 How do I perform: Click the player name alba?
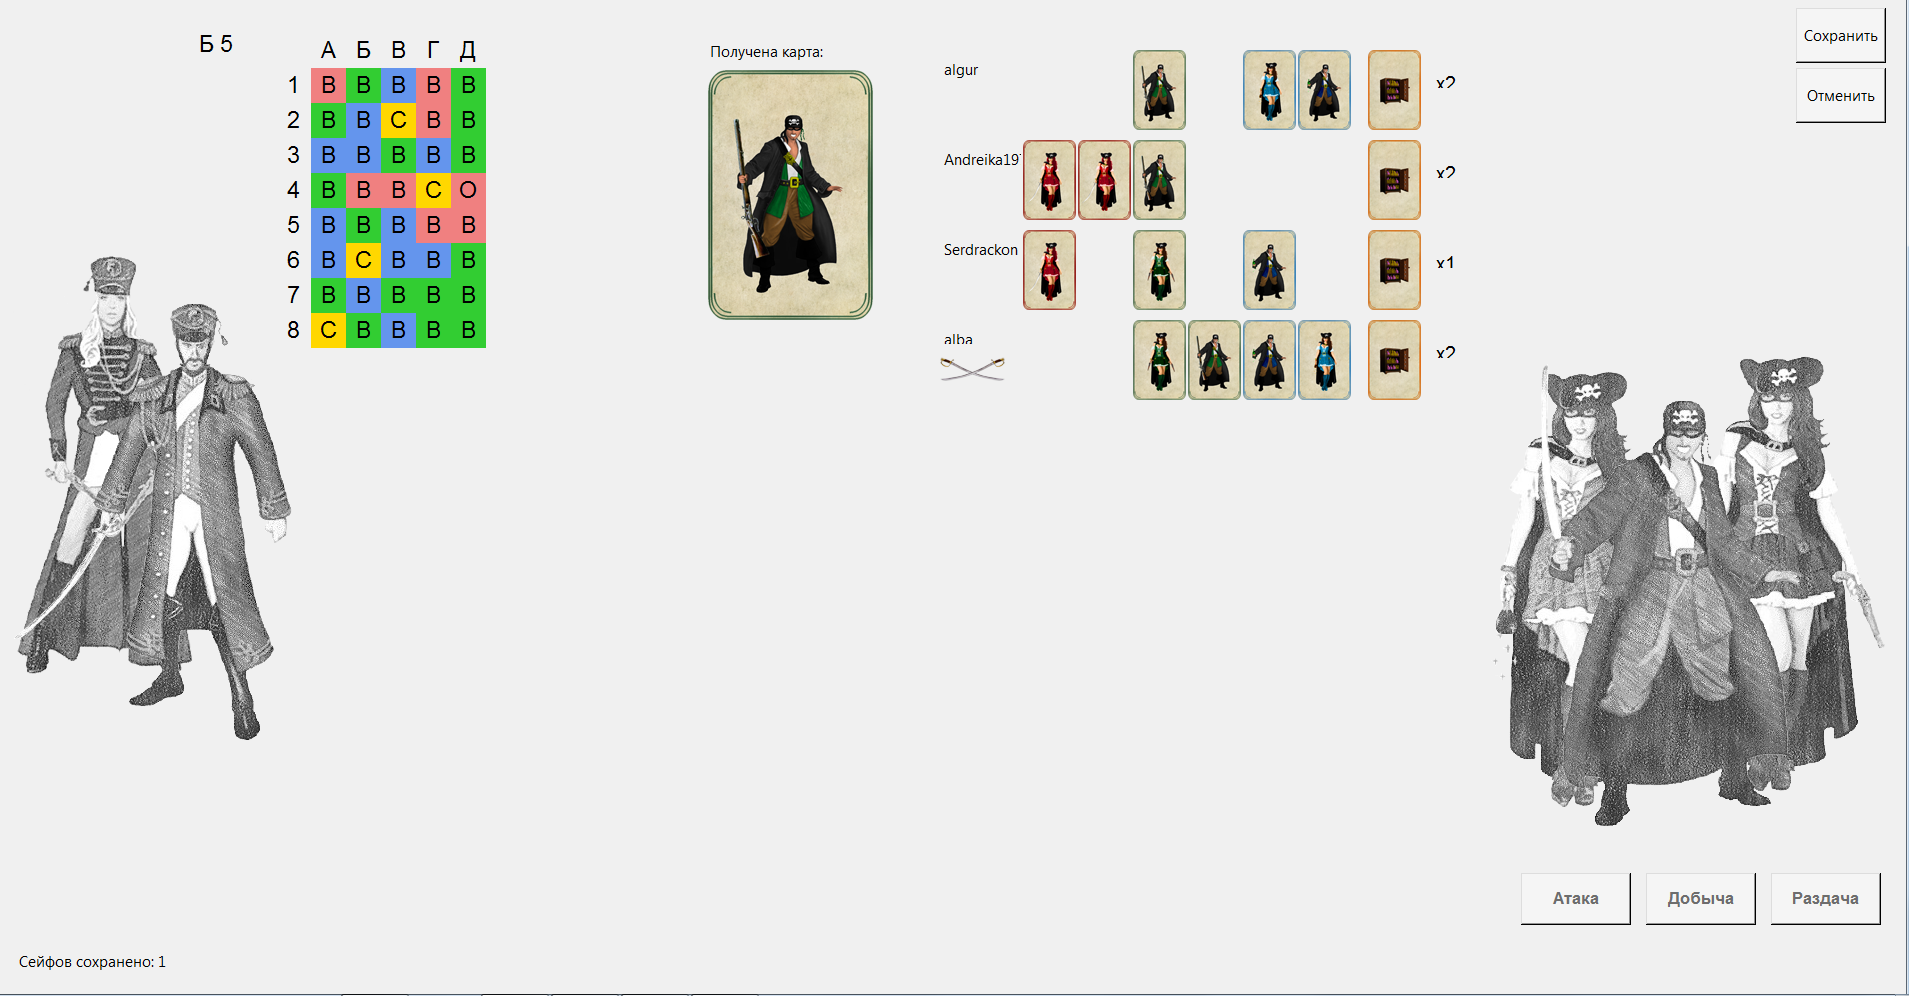958,339
